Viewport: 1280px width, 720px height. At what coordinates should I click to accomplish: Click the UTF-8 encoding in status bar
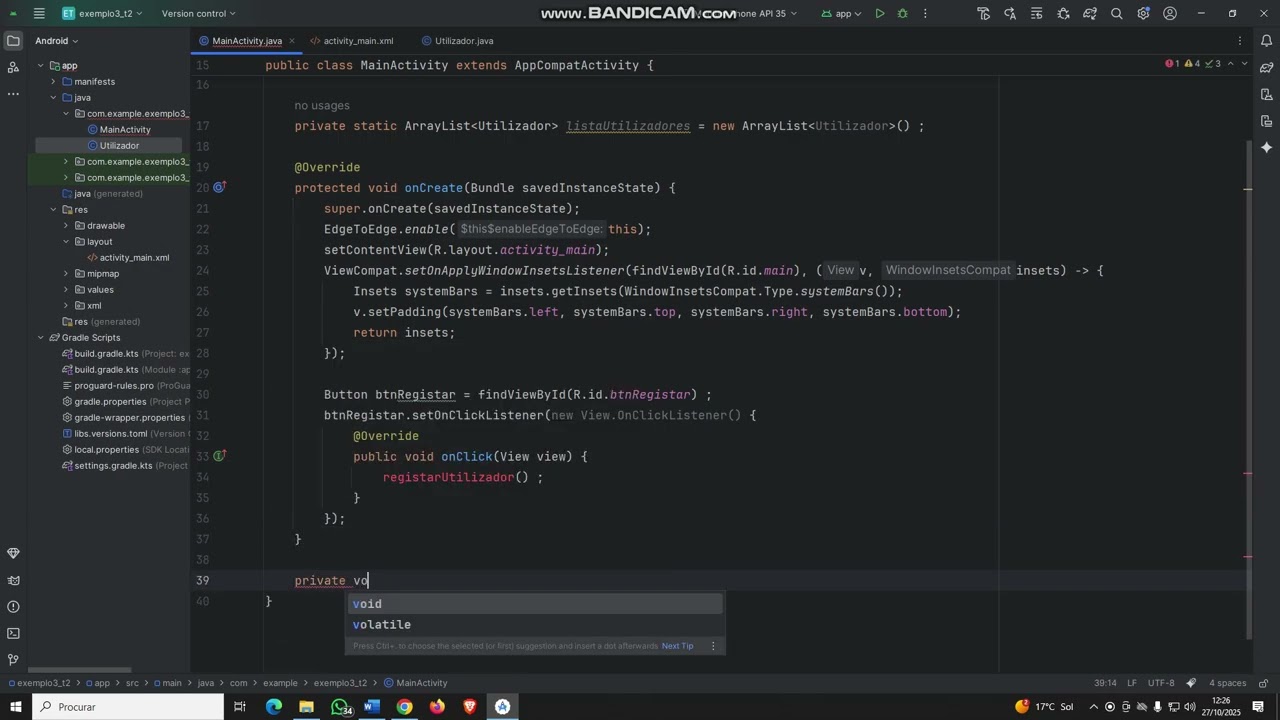(1161, 683)
